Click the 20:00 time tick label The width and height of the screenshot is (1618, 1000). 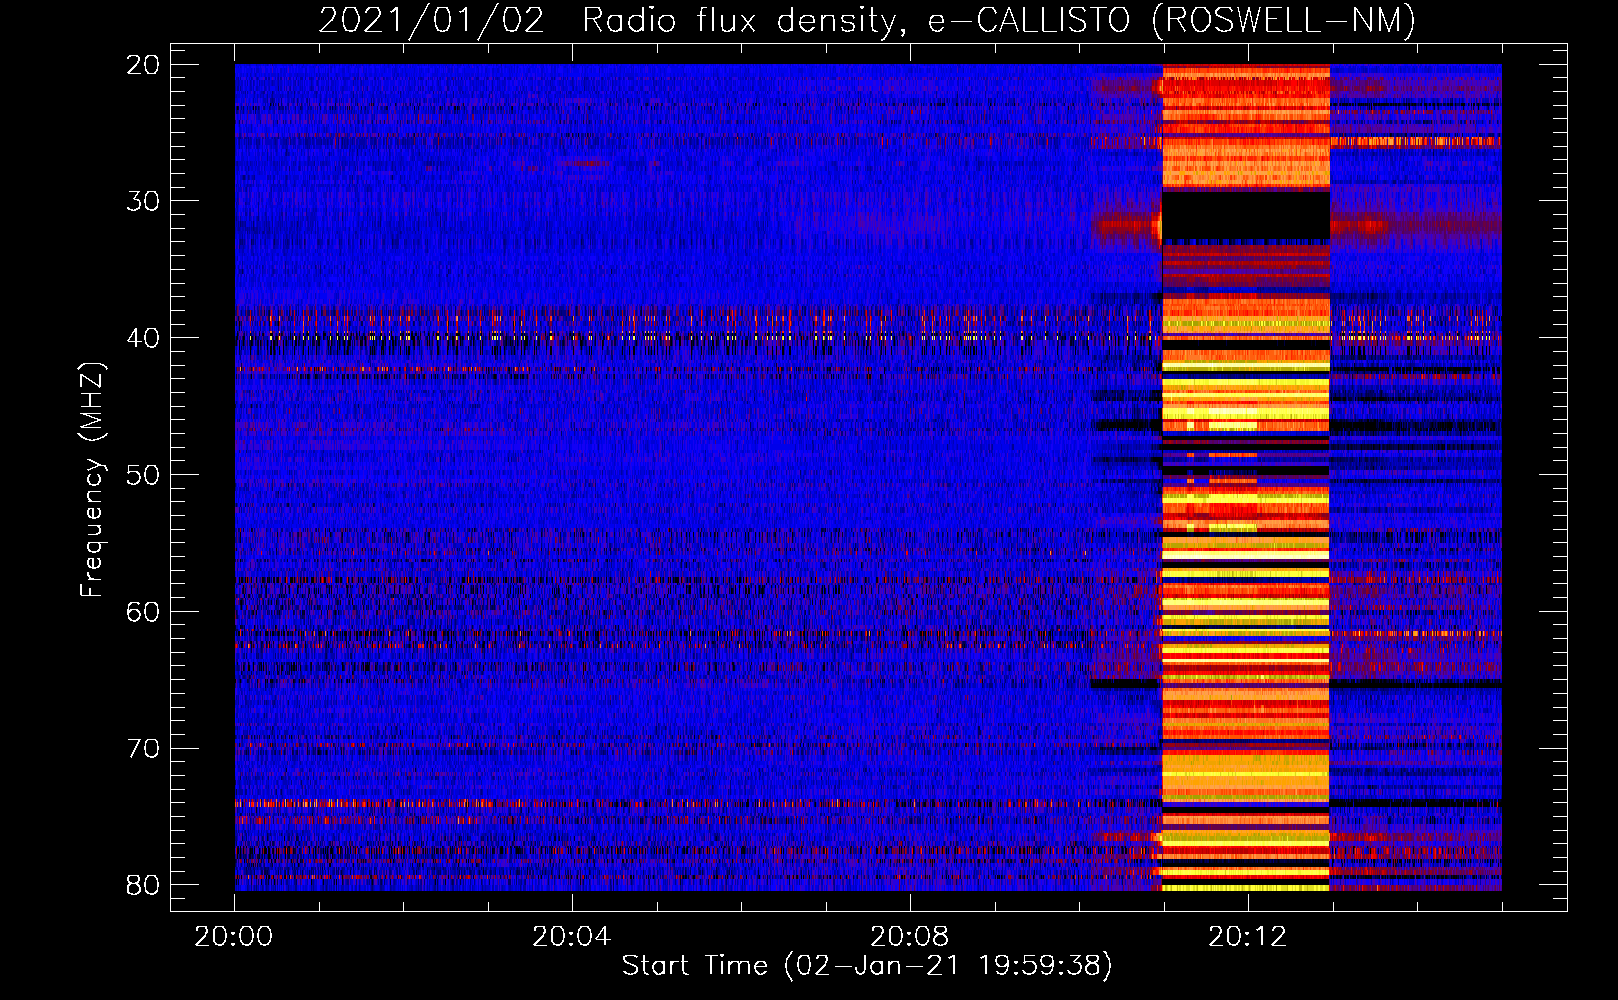(234, 937)
